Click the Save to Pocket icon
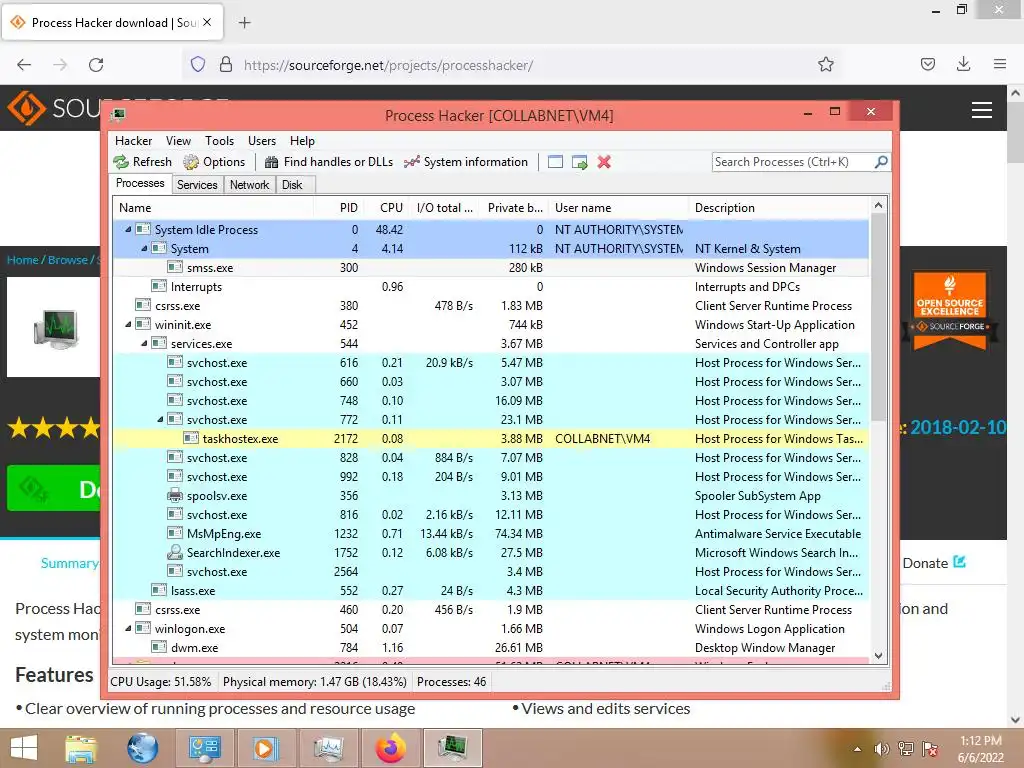The width and height of the screenshot is (1024, 768). [x=927, y=64]
